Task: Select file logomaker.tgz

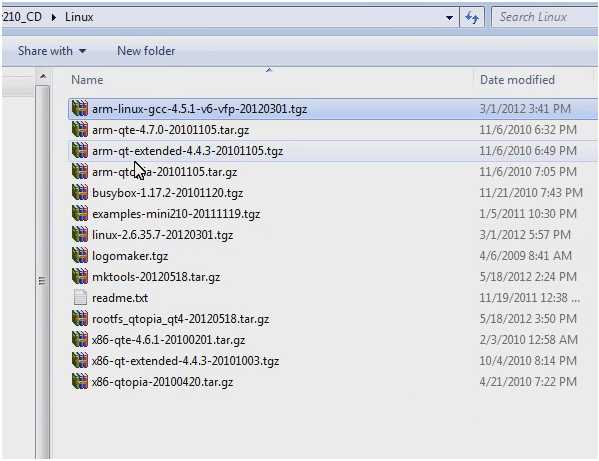Action: tap(130, 256)
